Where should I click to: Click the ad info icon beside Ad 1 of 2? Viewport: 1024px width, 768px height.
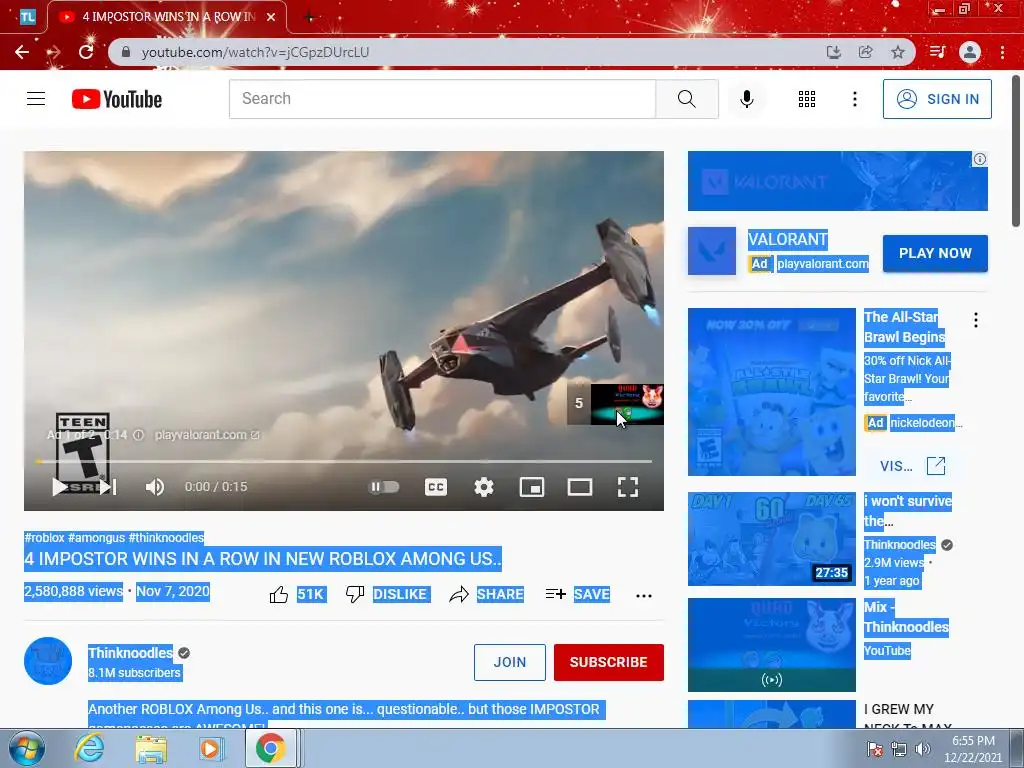pyautogui.click(x=138, y=435)
